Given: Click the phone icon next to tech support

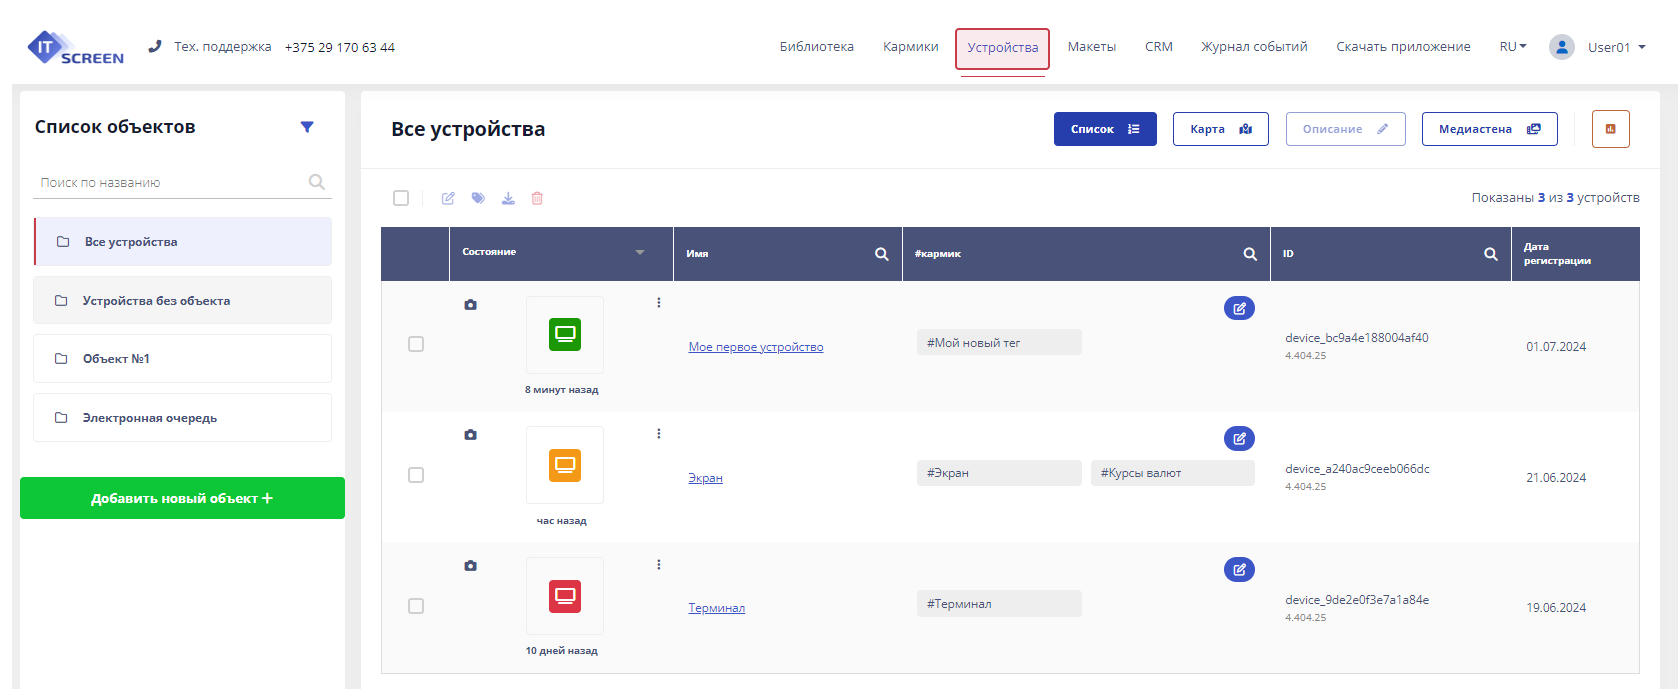Looking at the screenshot, I should coord(154,46).
